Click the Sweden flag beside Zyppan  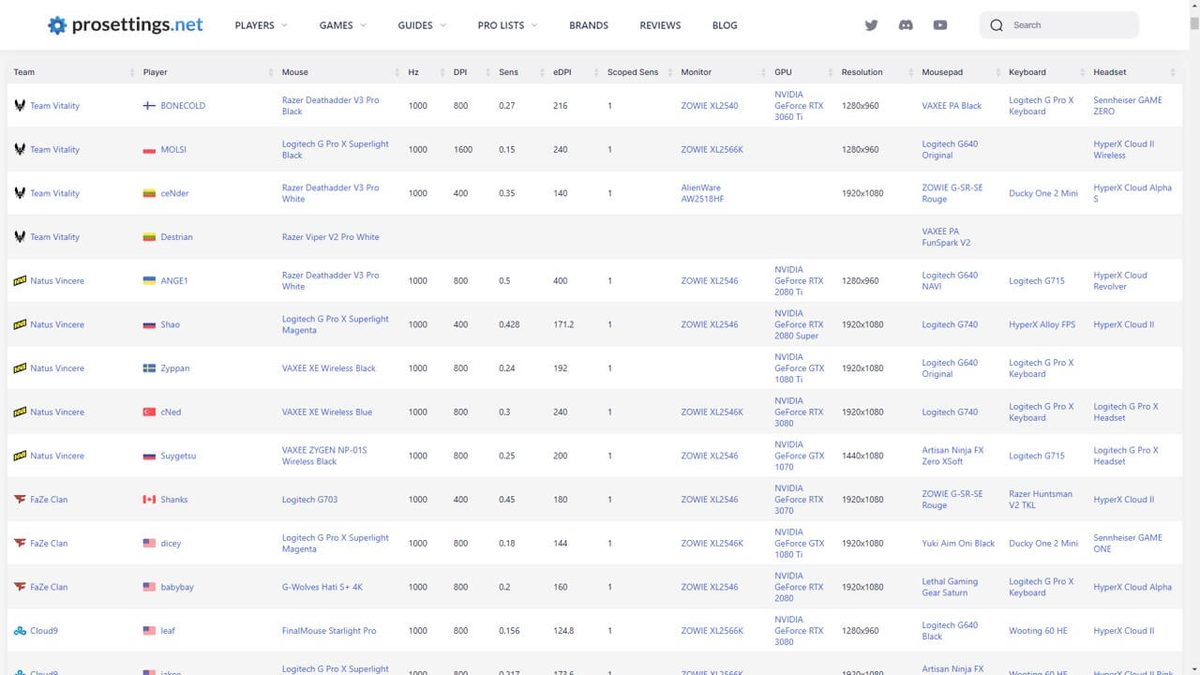pyautogui.click(x=149, y=369)
